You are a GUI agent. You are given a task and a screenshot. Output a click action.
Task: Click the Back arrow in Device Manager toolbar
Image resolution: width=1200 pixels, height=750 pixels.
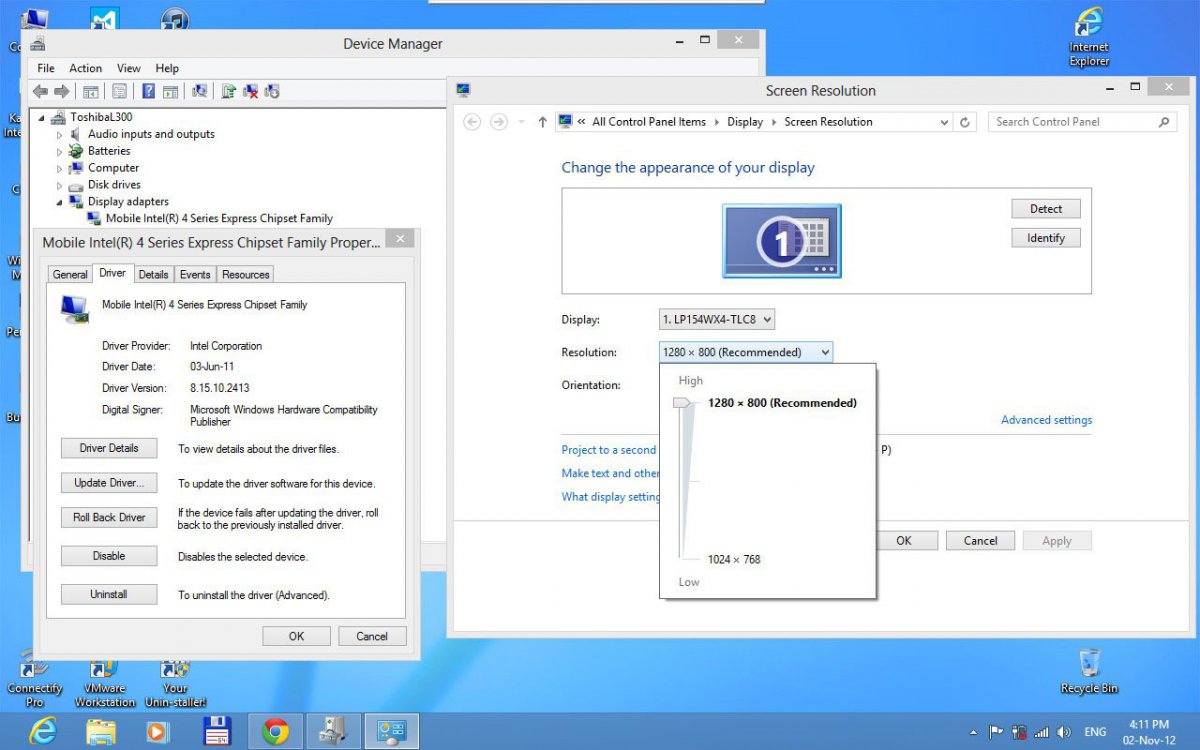pyautogui.click(x=40, y=91)
